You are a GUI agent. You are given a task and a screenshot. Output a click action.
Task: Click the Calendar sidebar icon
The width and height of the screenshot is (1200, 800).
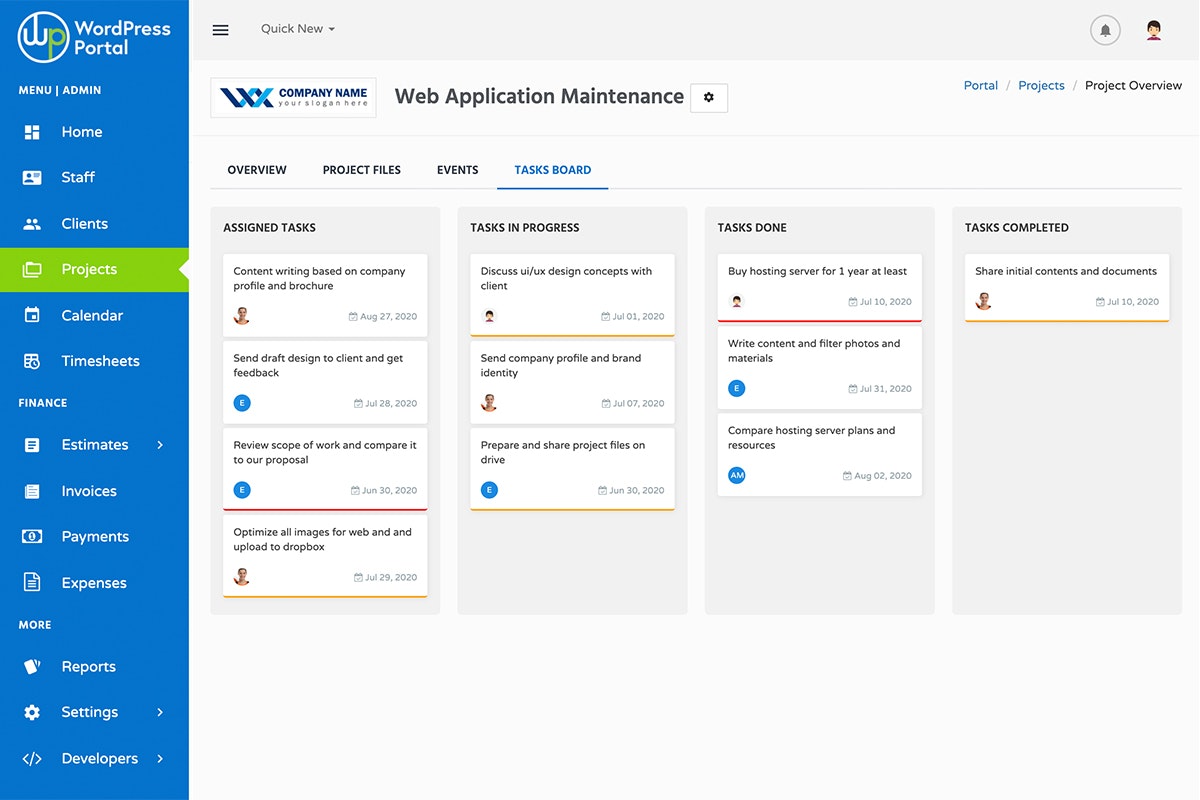coord(32,315)
